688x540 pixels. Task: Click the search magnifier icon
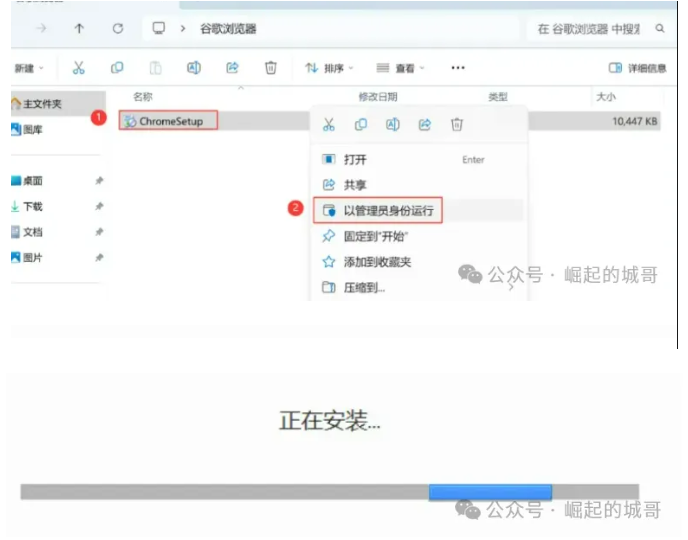tap(659, 29)
